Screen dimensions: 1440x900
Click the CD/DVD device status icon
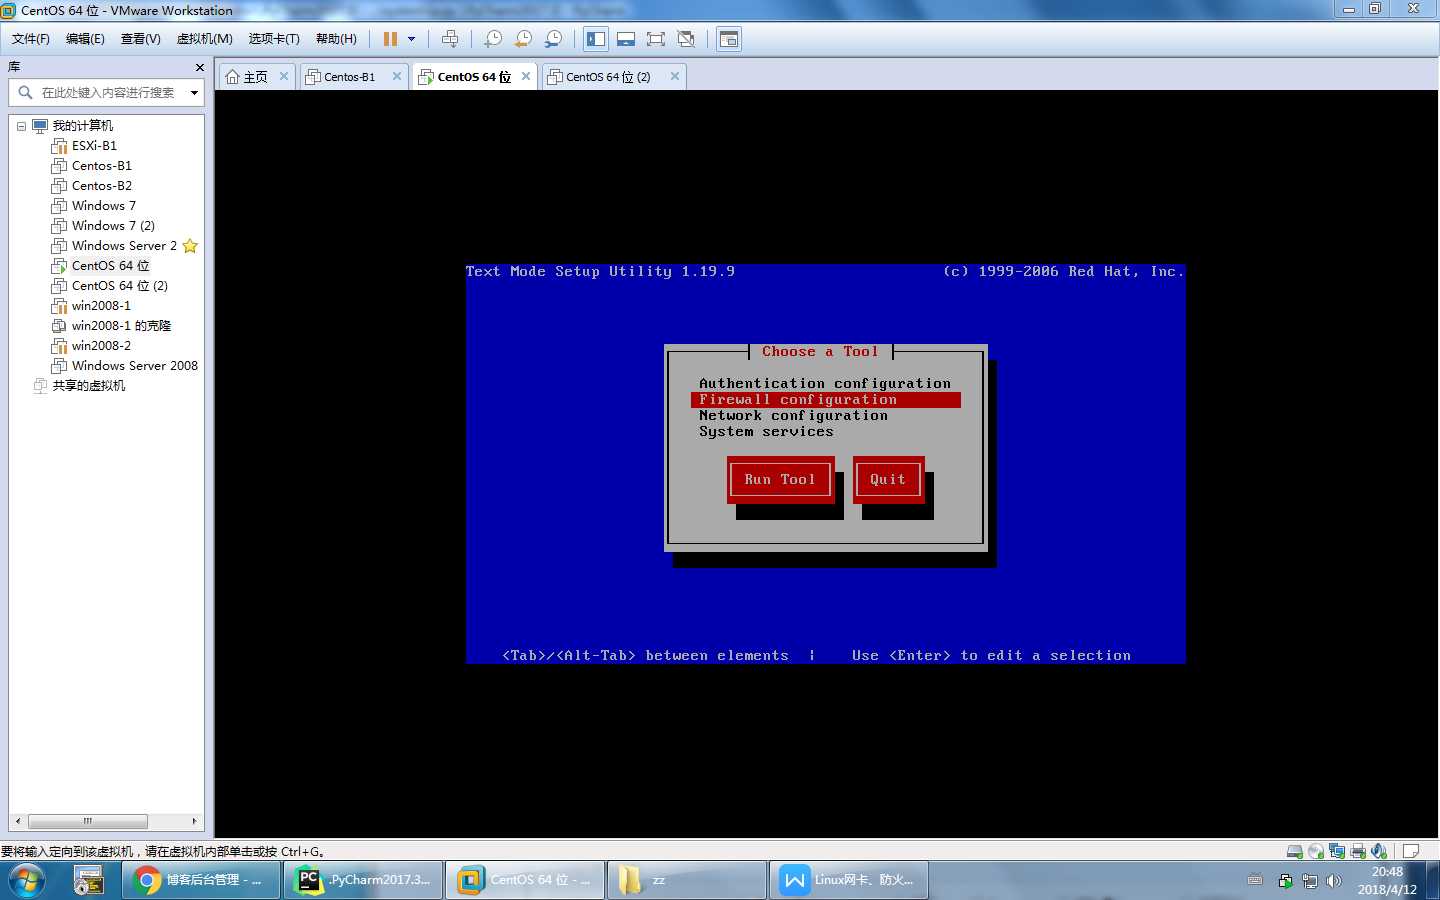1316,852
